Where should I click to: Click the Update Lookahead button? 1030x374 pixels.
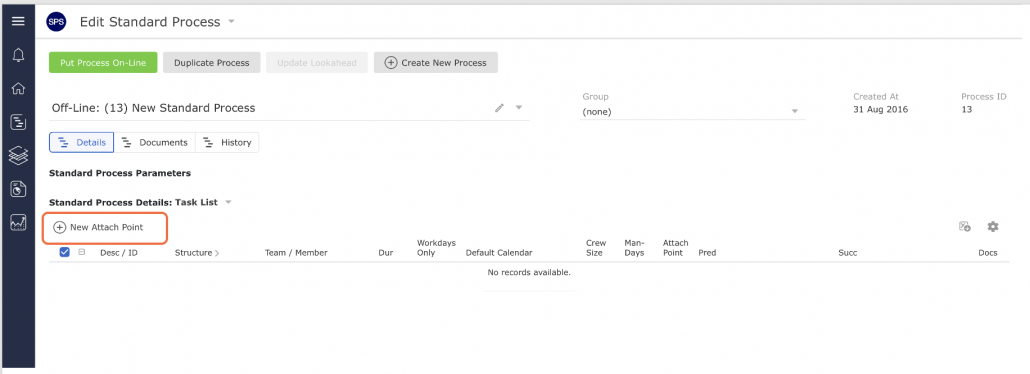tap(317, 62)
